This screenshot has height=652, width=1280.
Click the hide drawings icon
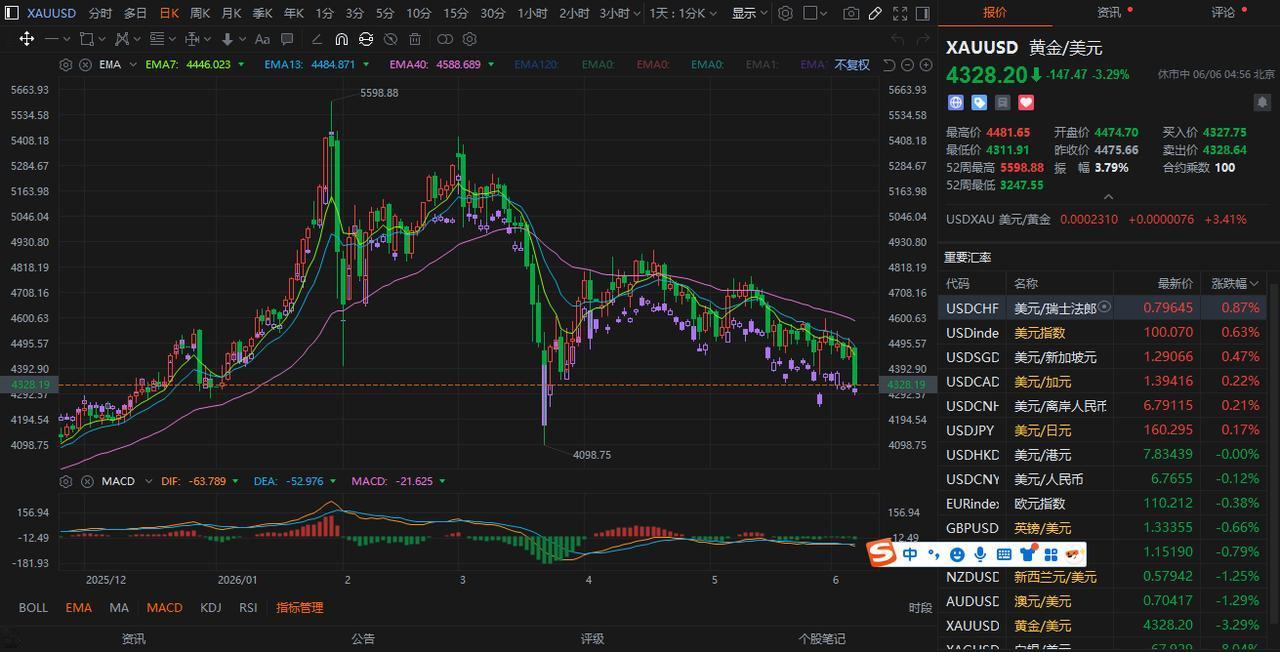tap(390, 39)
